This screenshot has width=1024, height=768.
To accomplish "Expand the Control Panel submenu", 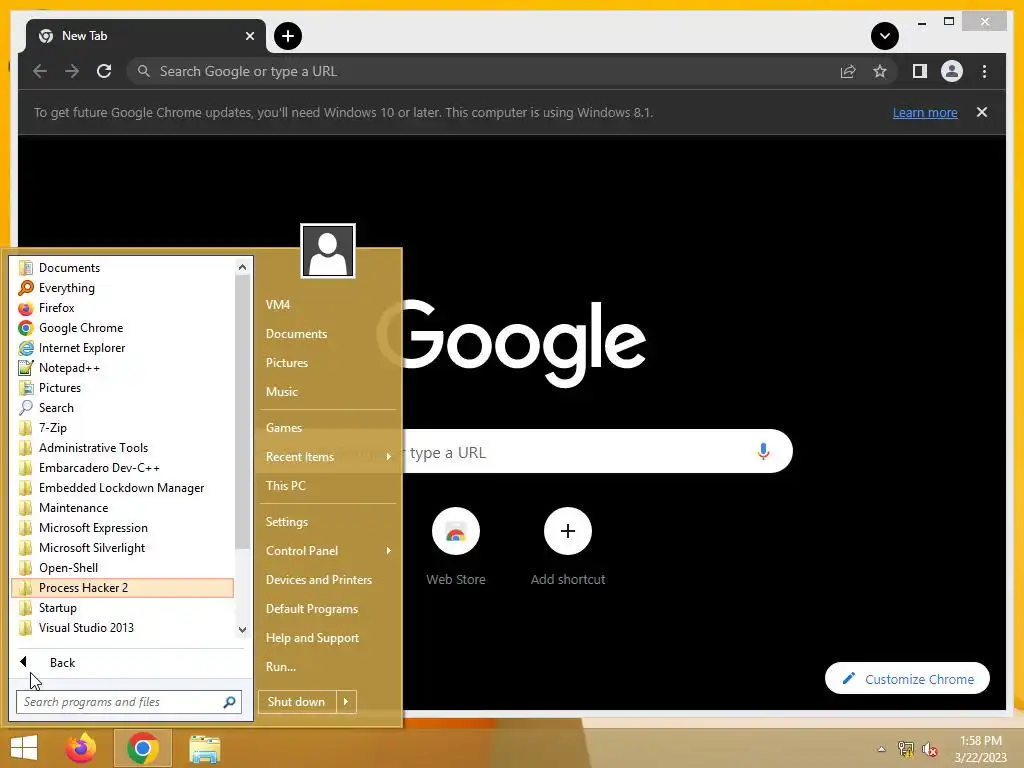I will [x=328, y=551].
